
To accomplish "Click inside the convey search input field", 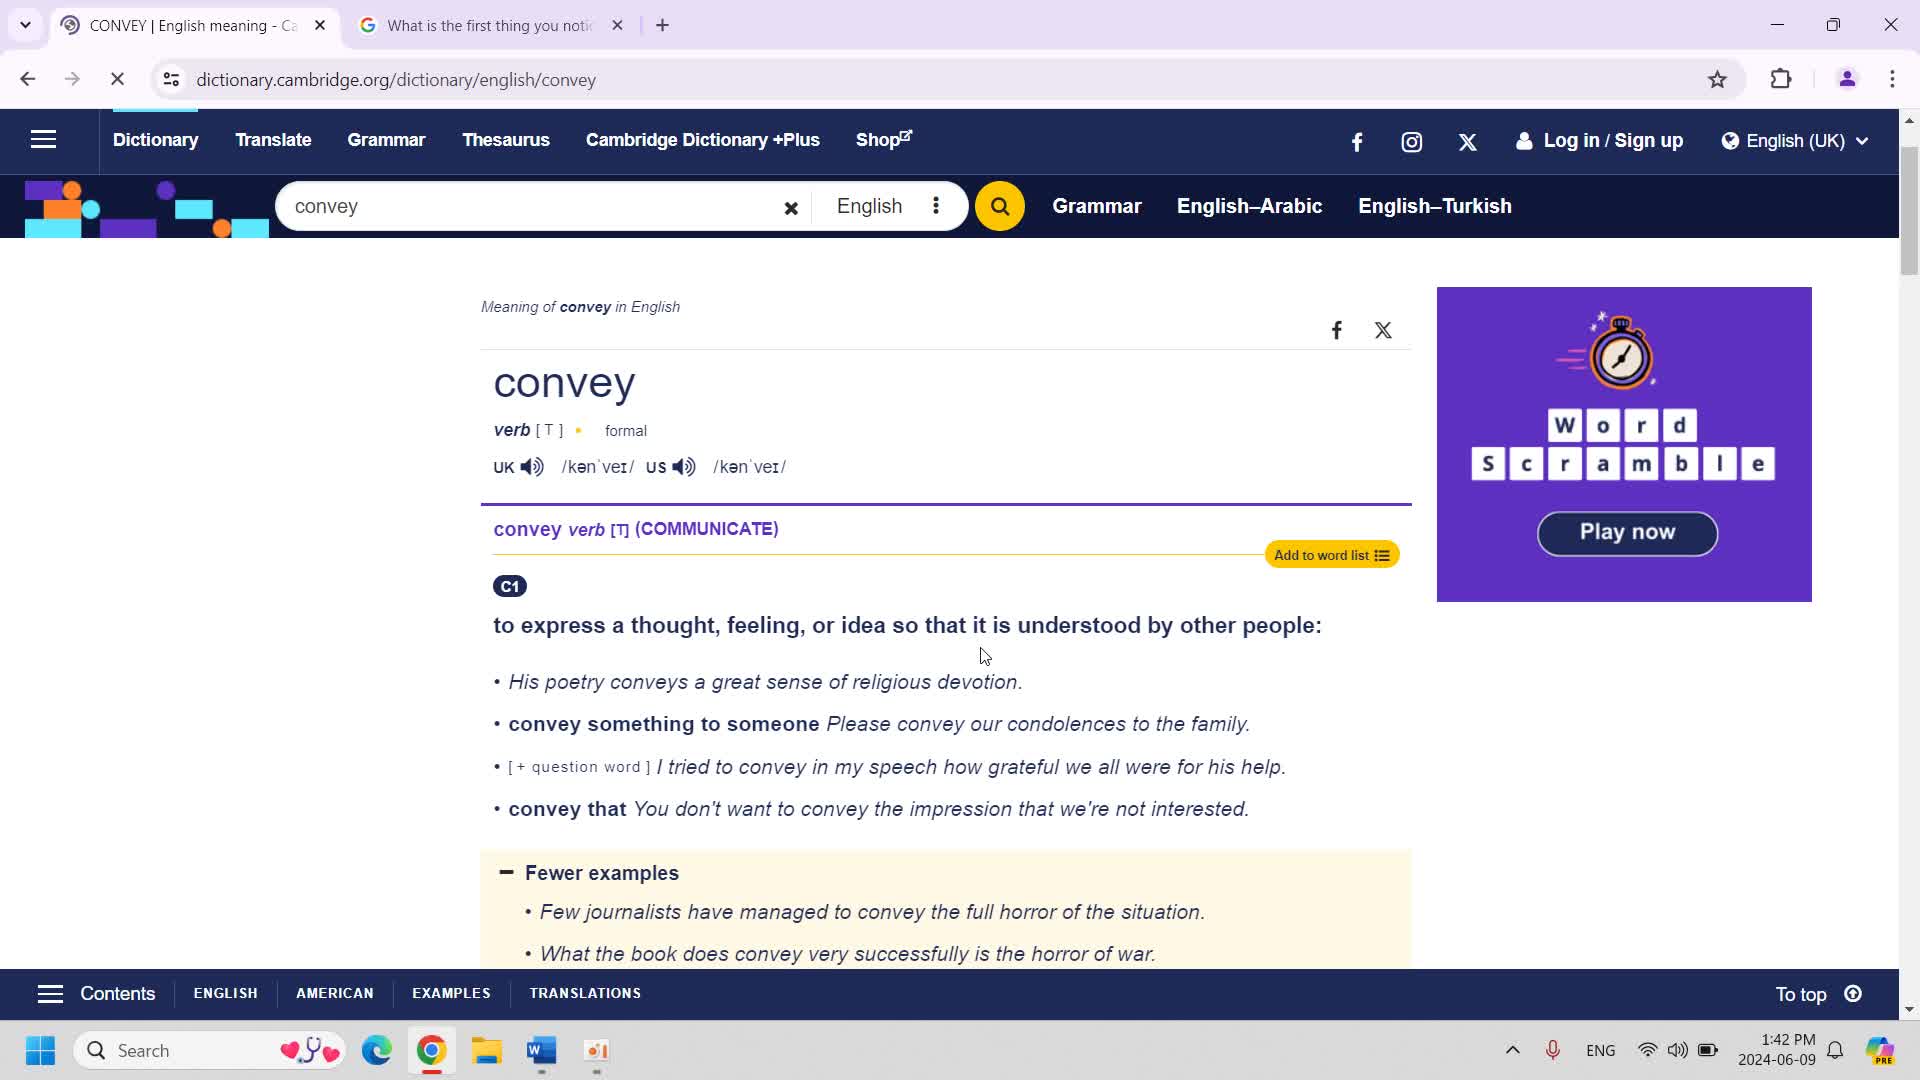I will (530, 206).
